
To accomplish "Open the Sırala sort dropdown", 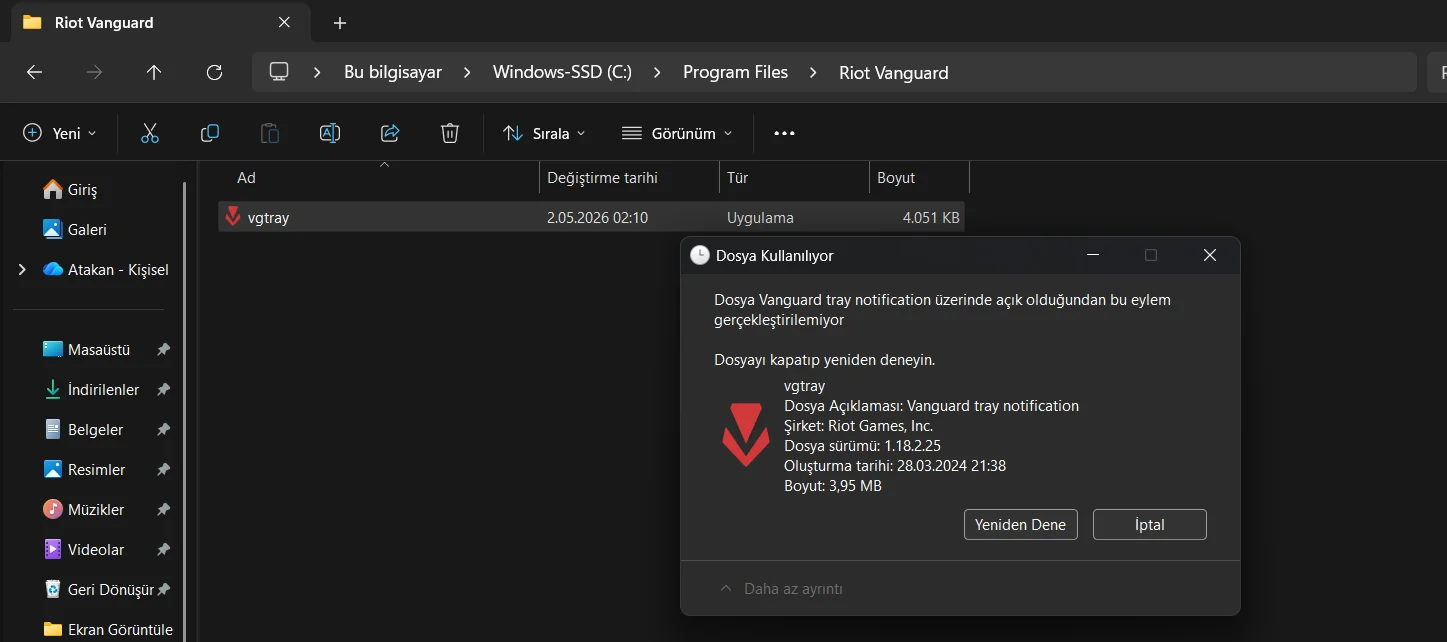I will coord(544,133).
